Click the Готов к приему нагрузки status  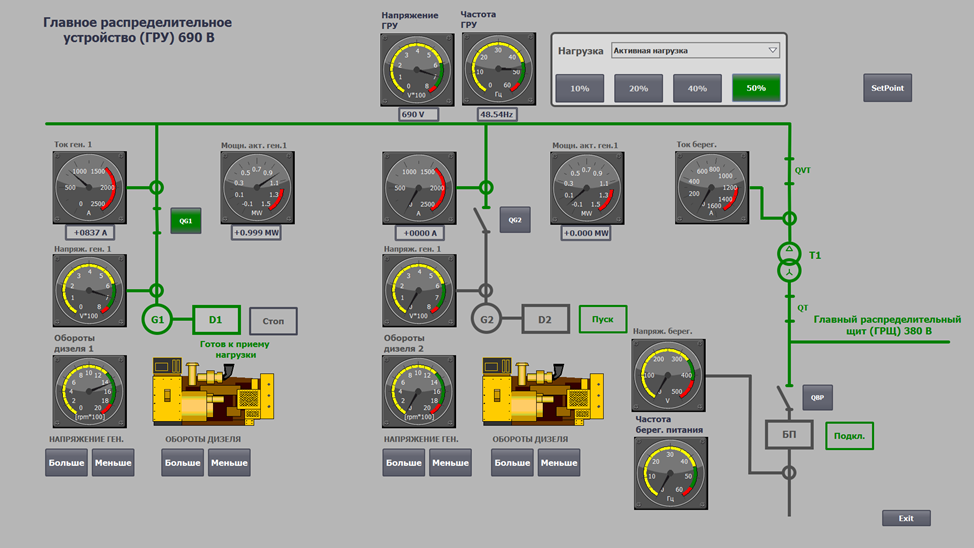tap(235, 349)
